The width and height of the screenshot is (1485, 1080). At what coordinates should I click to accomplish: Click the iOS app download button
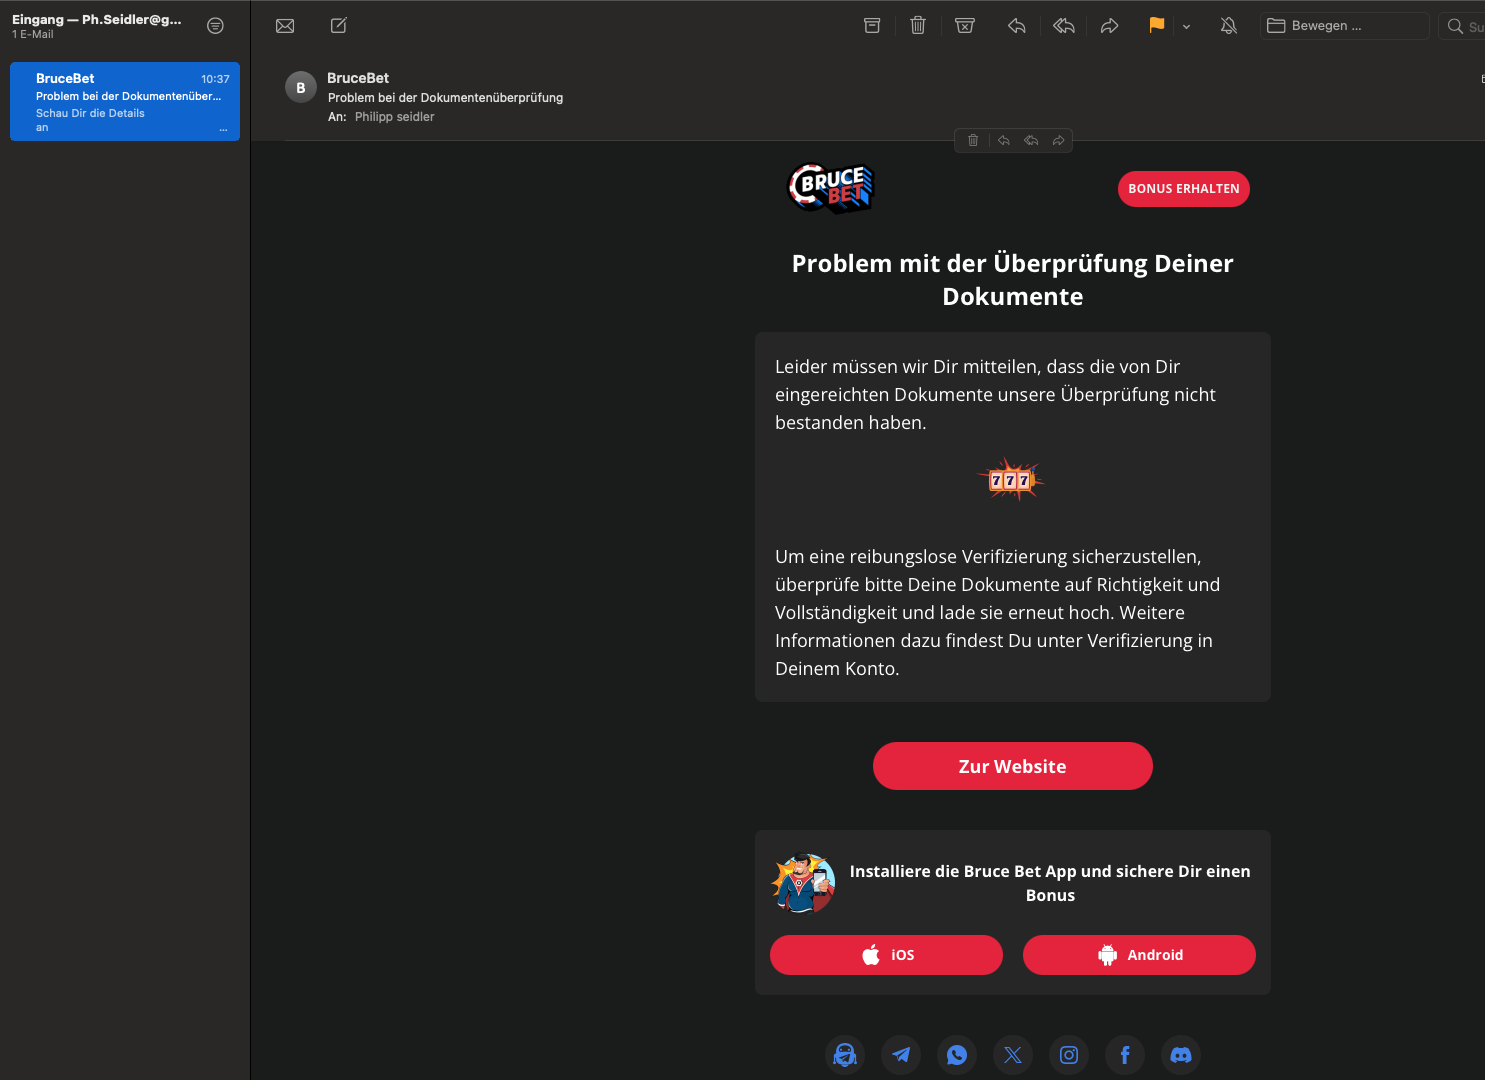point(886,955)
